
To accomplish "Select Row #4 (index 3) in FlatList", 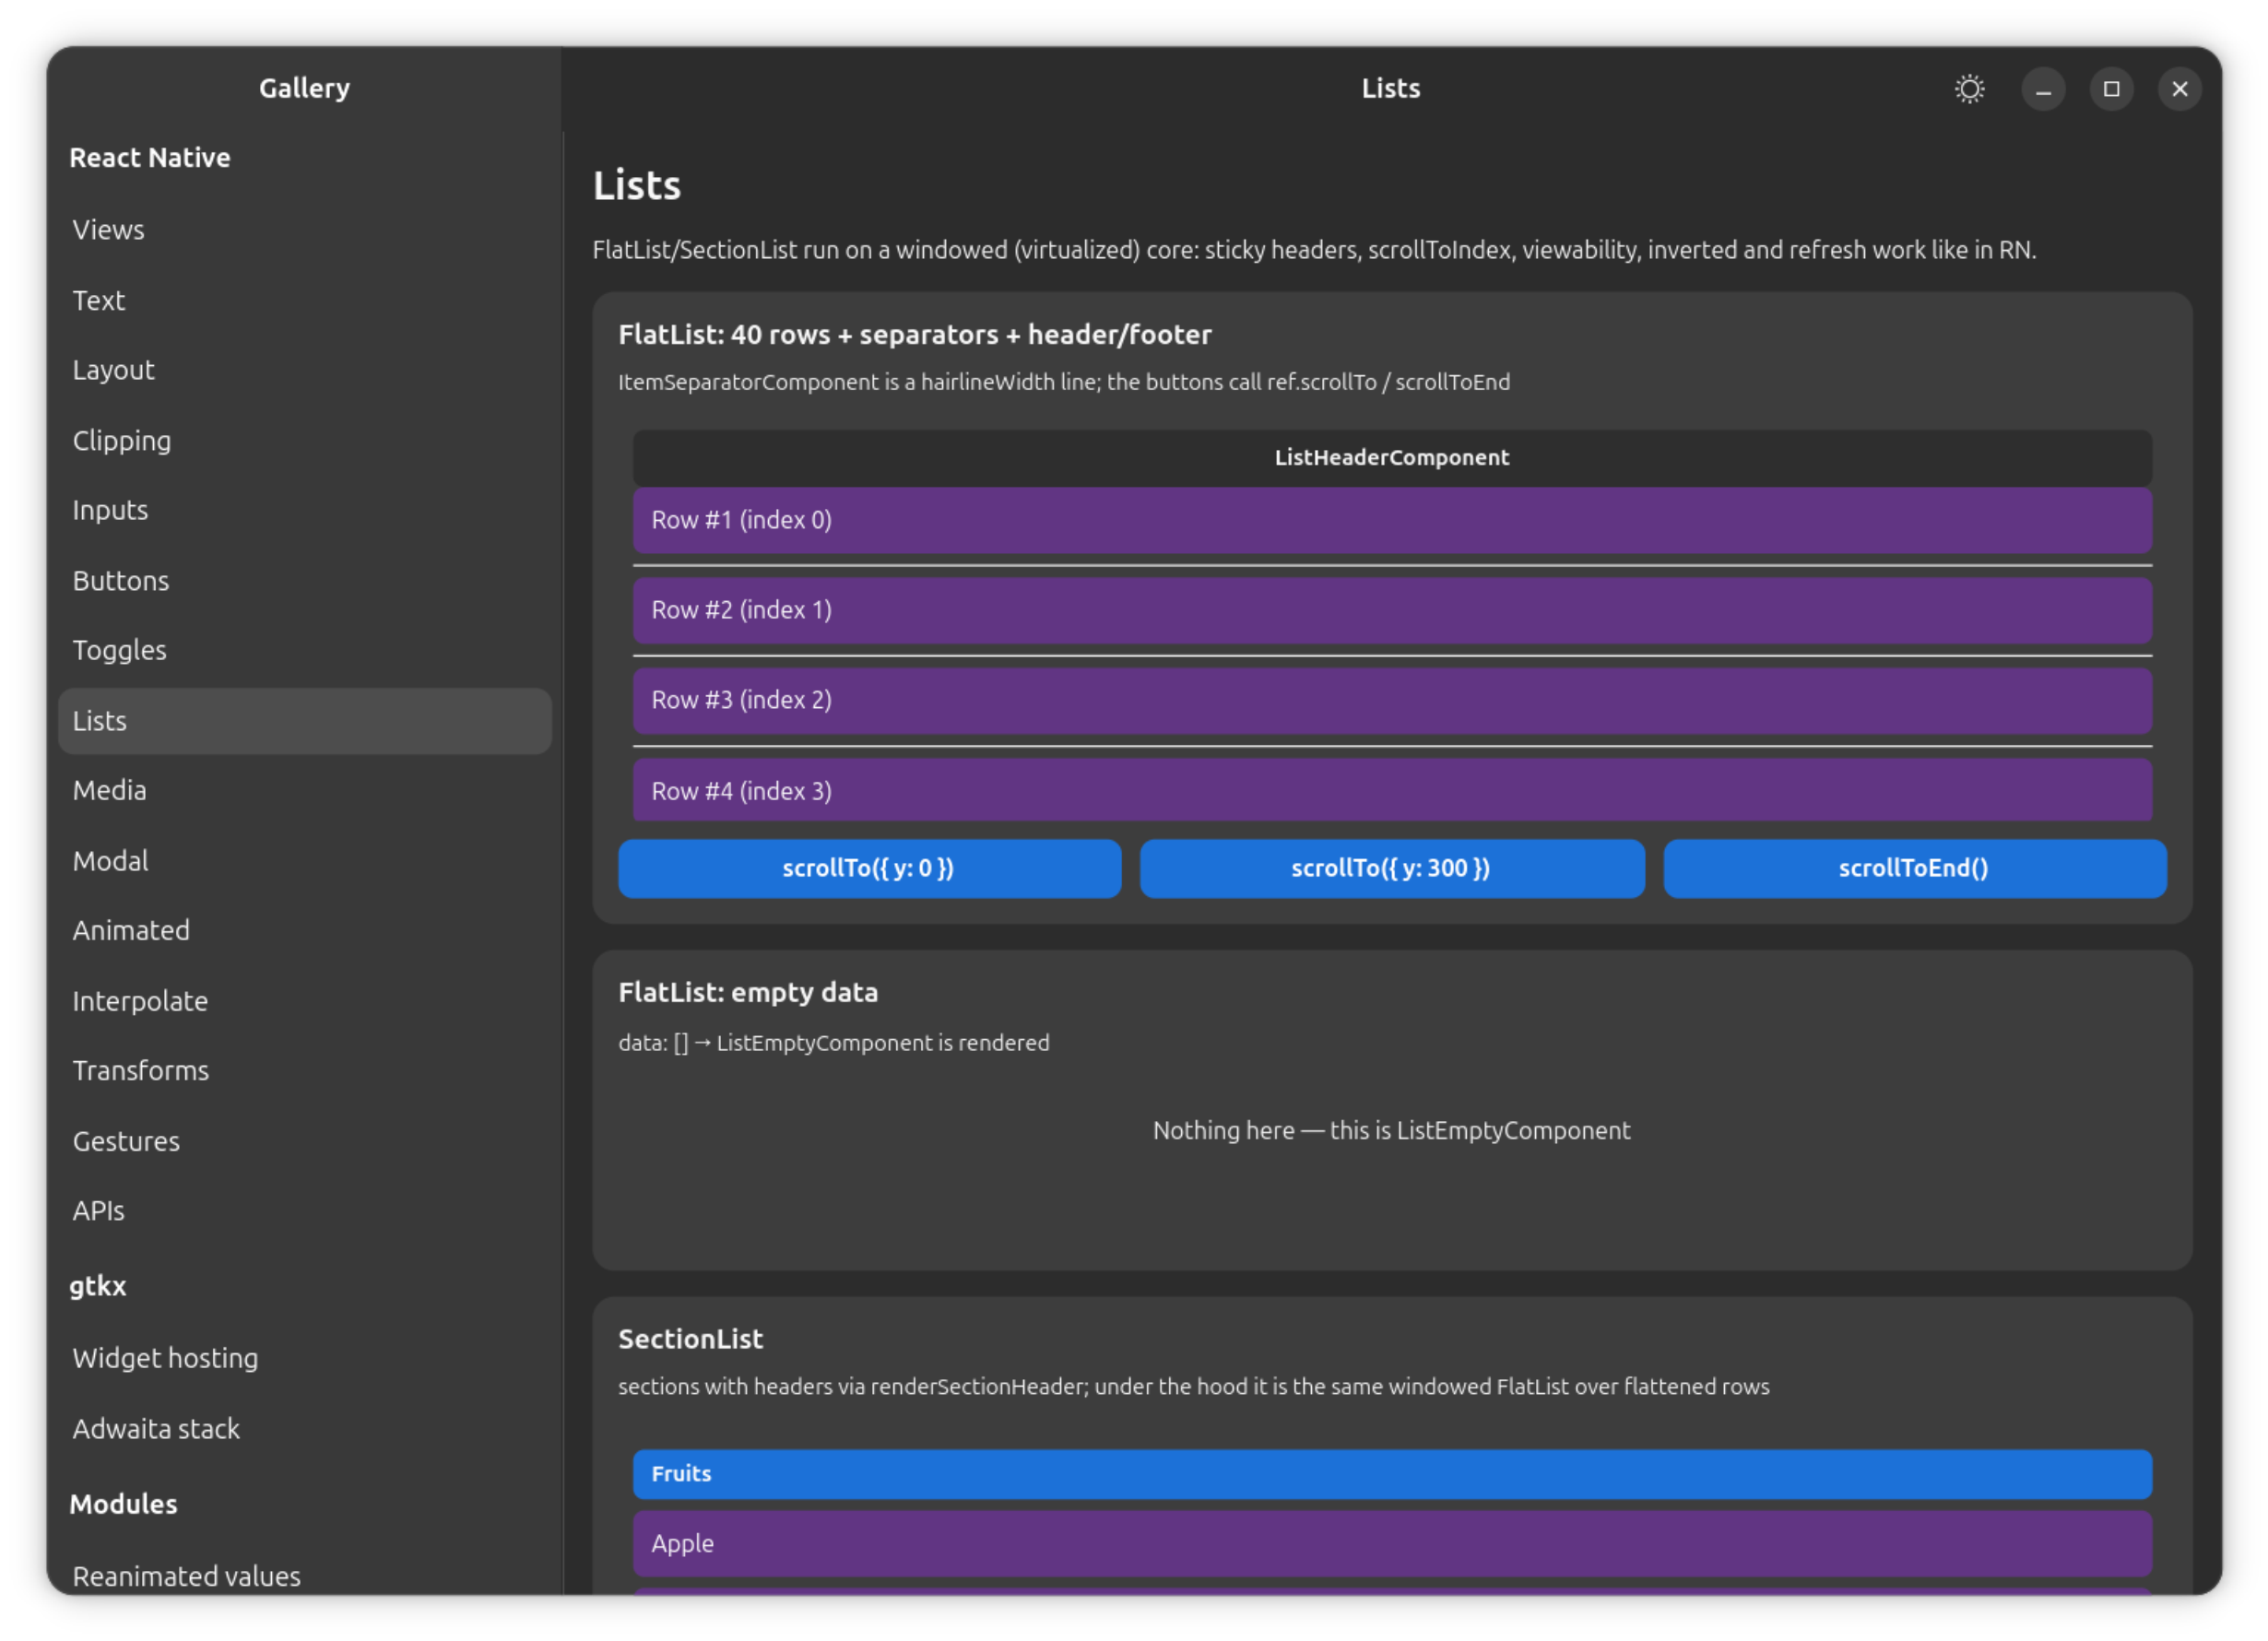I will click(x=1392, y=790).
